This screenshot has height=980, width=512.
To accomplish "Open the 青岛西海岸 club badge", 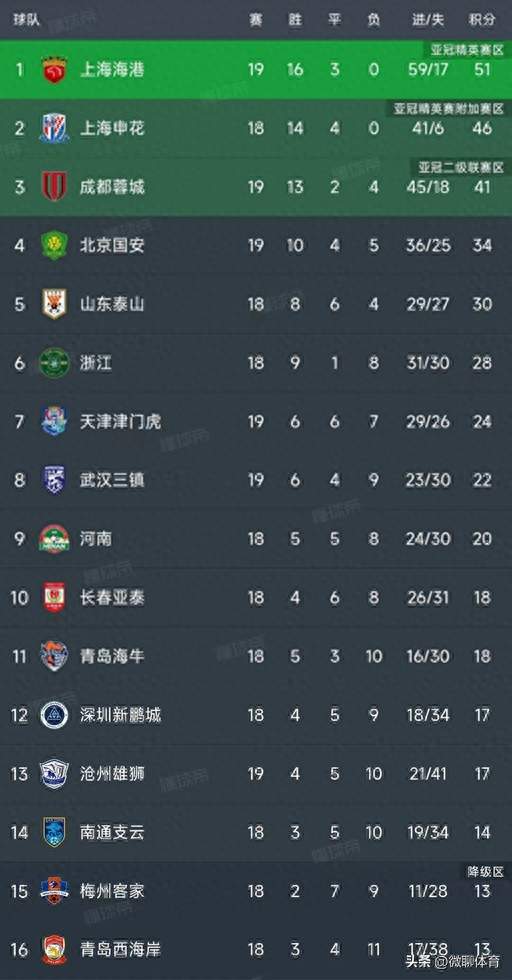I will click(x=54, y=950).
